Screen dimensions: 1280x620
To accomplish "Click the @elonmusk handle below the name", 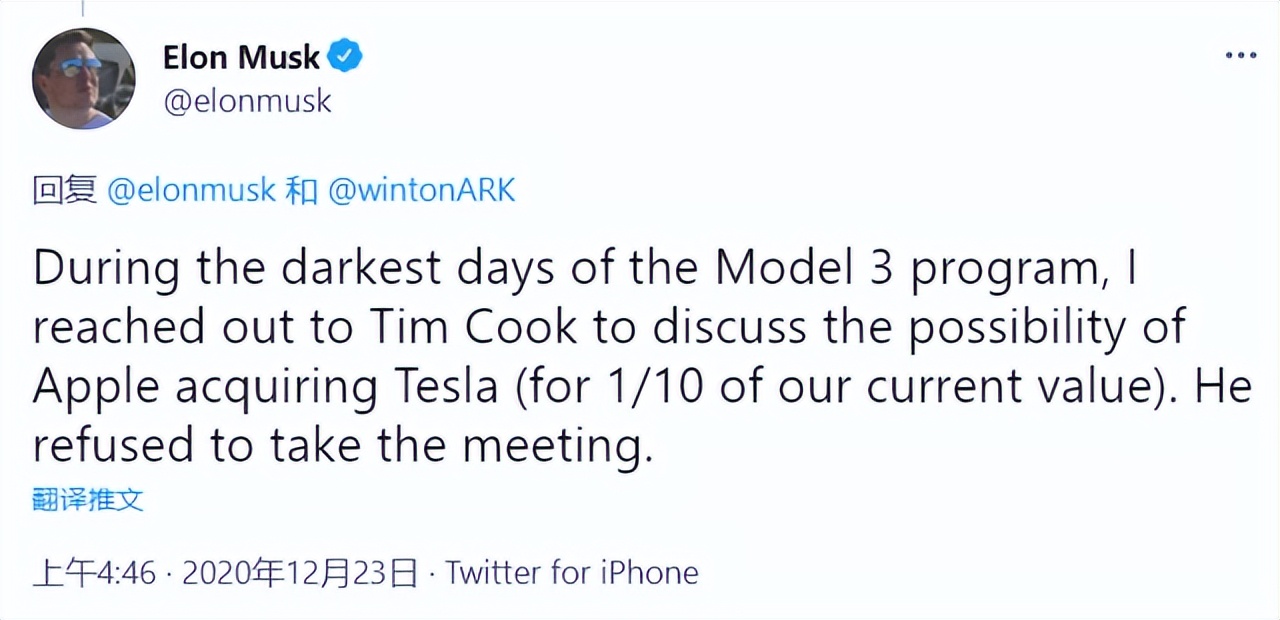I will (x=247, y=101).
